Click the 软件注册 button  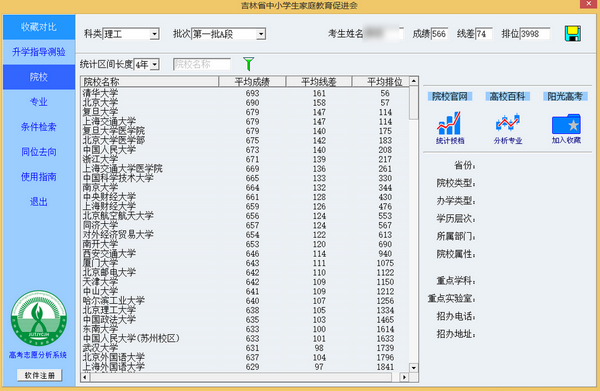tap(39, 375)
